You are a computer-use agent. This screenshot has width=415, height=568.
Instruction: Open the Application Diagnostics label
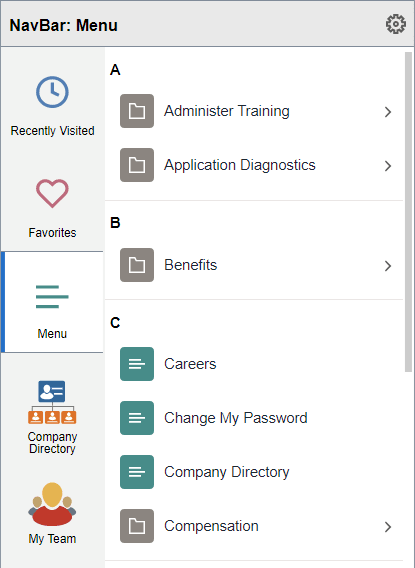point(240,165)
